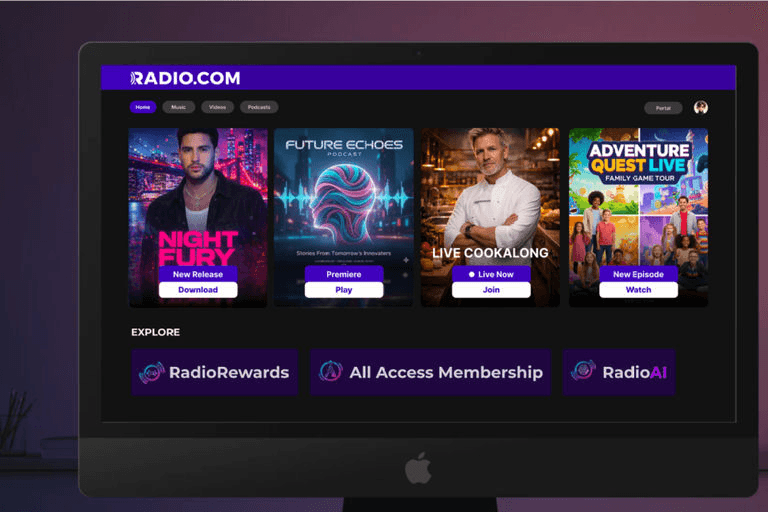Click the All Access Membership icon
The width and height of the screenshot is (768, 512).
(331, 371)
